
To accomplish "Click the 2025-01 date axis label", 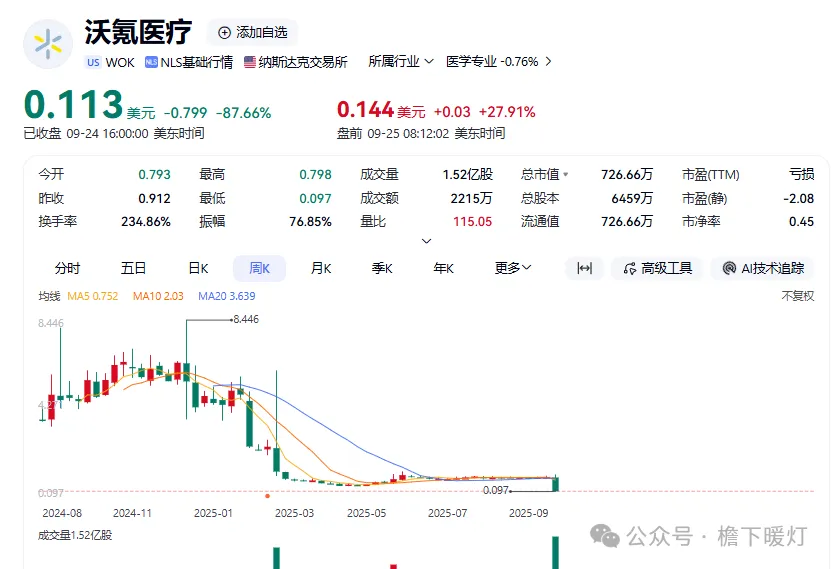I will point(213,513).
